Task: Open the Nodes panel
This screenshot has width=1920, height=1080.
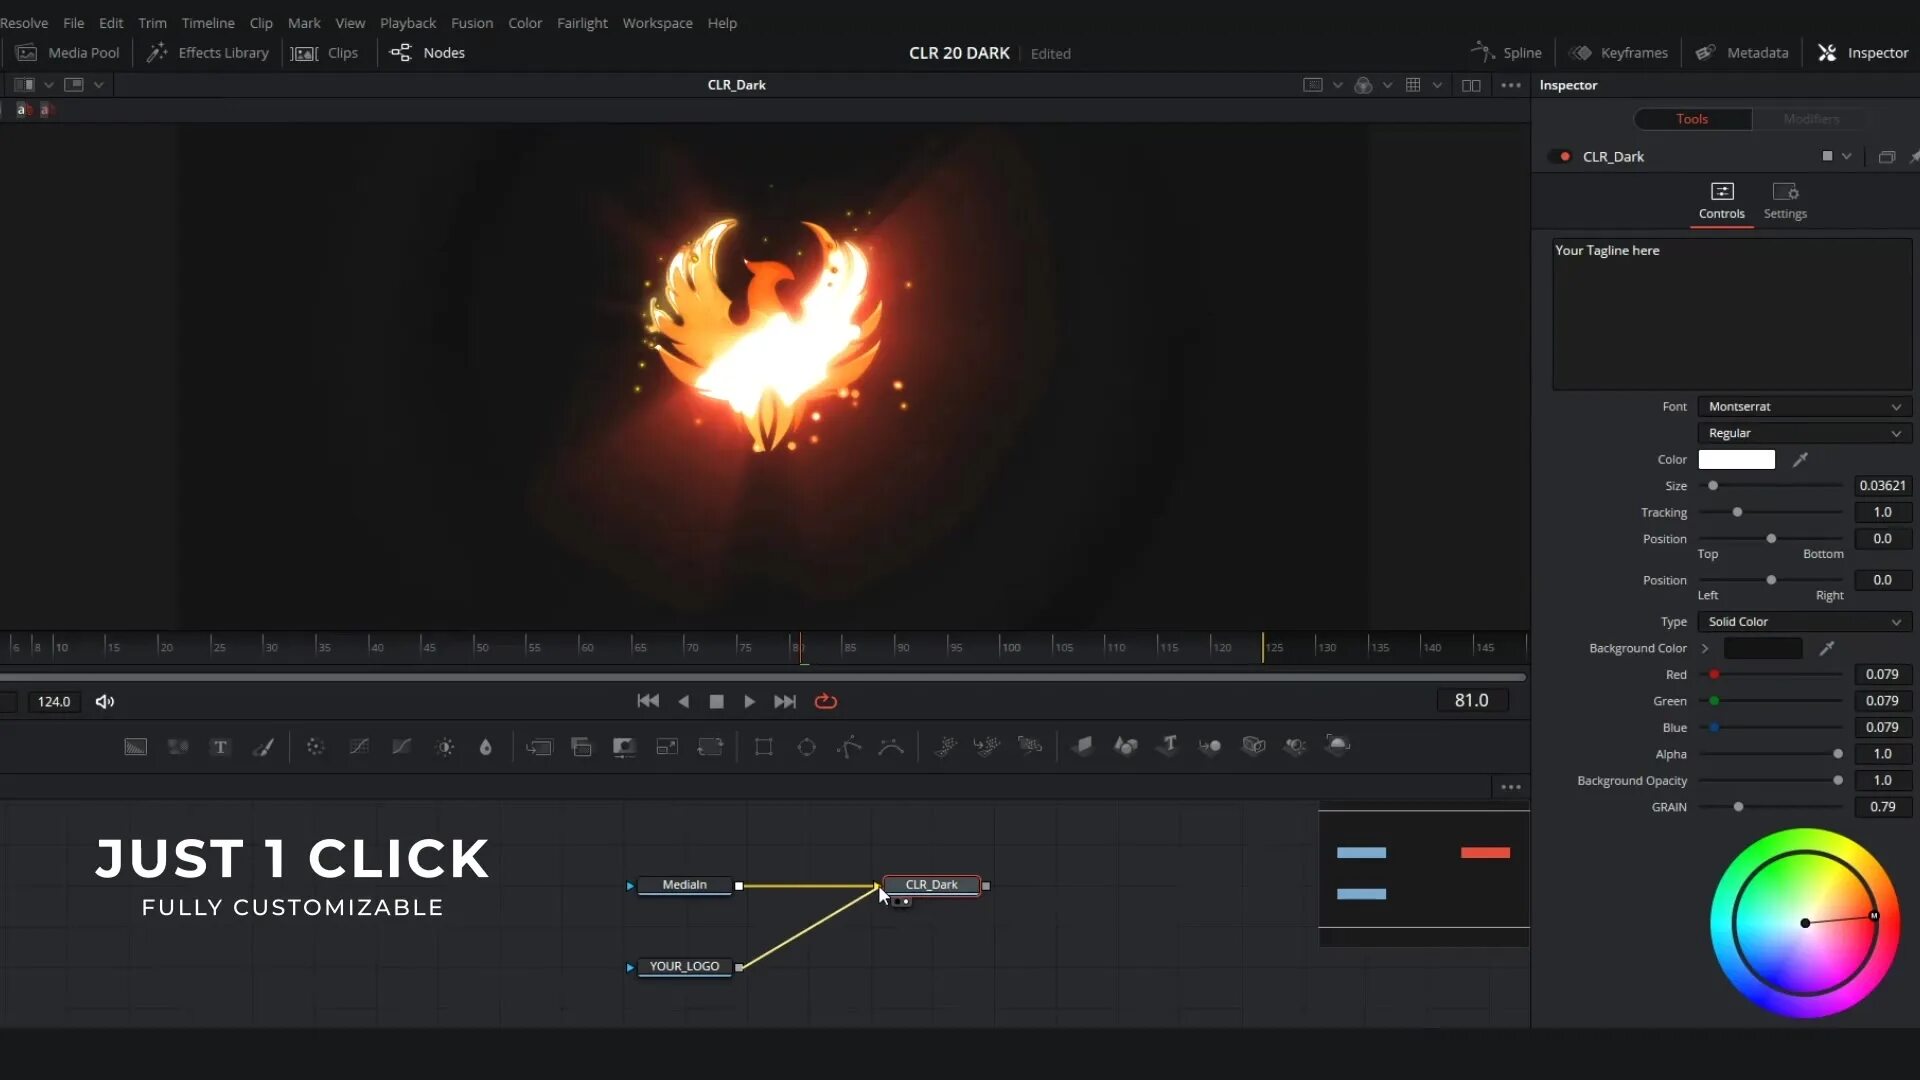Action: pyautogui.click(x=426, y=53)
